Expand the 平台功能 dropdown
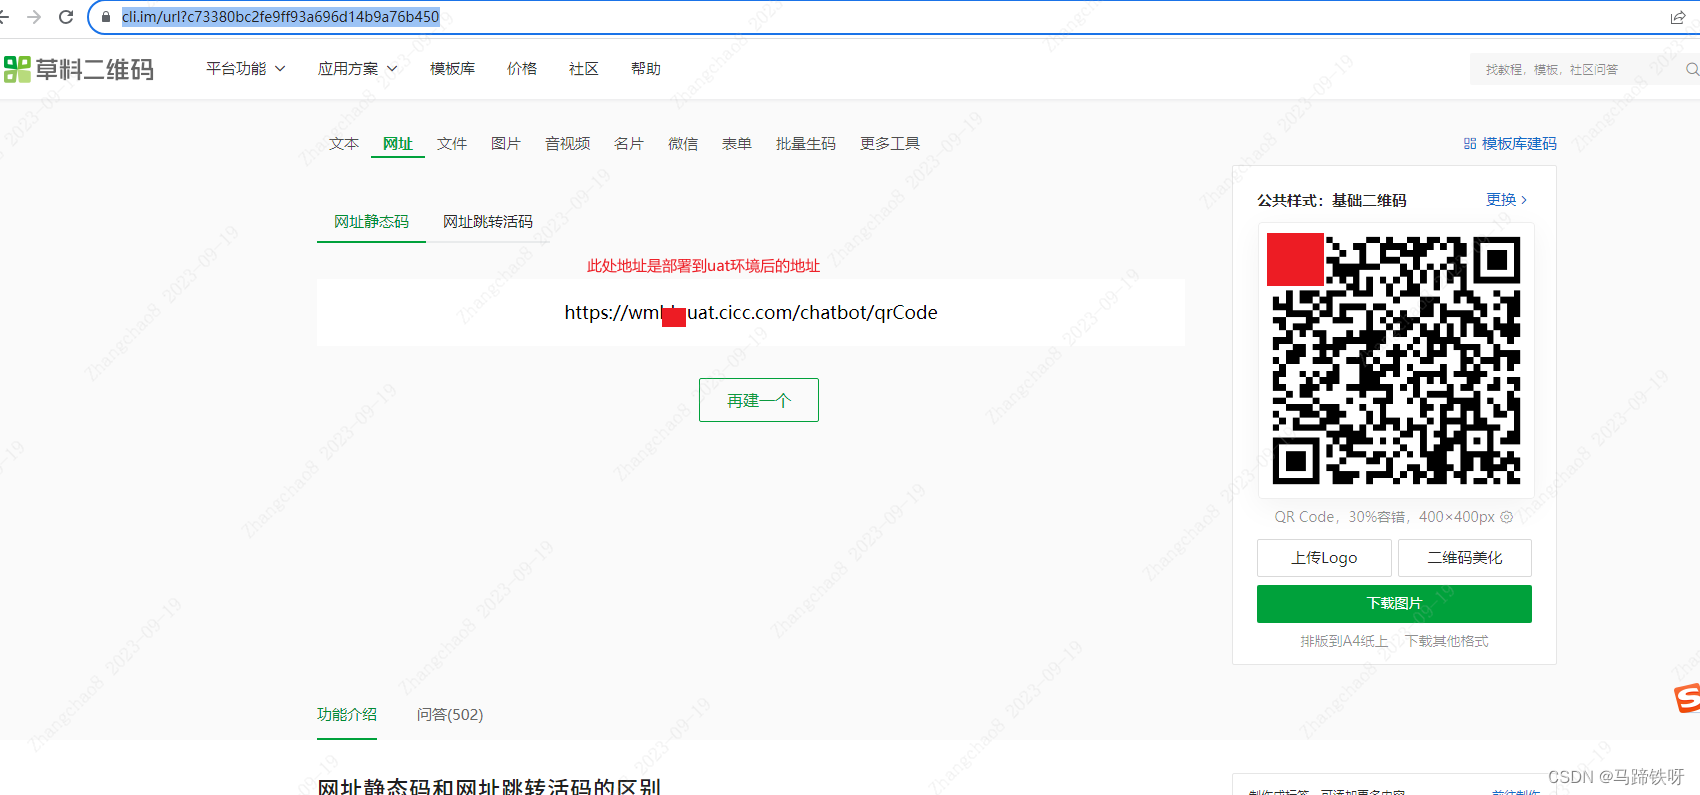The height and width of the screenshot is (795, 1700). [245, 69]
